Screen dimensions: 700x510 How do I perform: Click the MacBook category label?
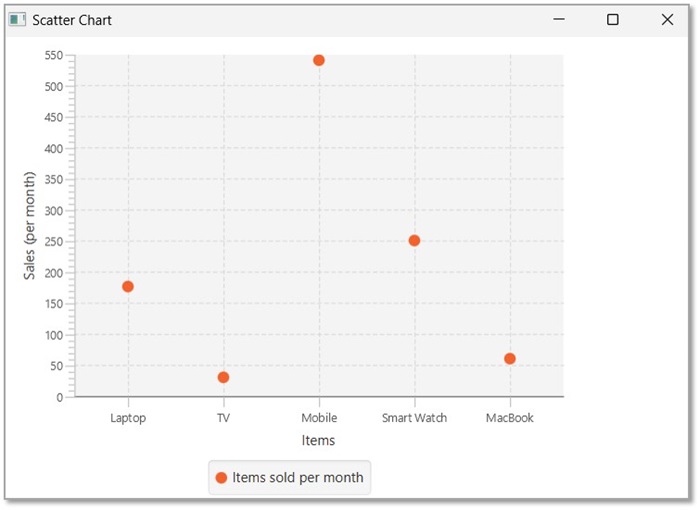(510, 418)
